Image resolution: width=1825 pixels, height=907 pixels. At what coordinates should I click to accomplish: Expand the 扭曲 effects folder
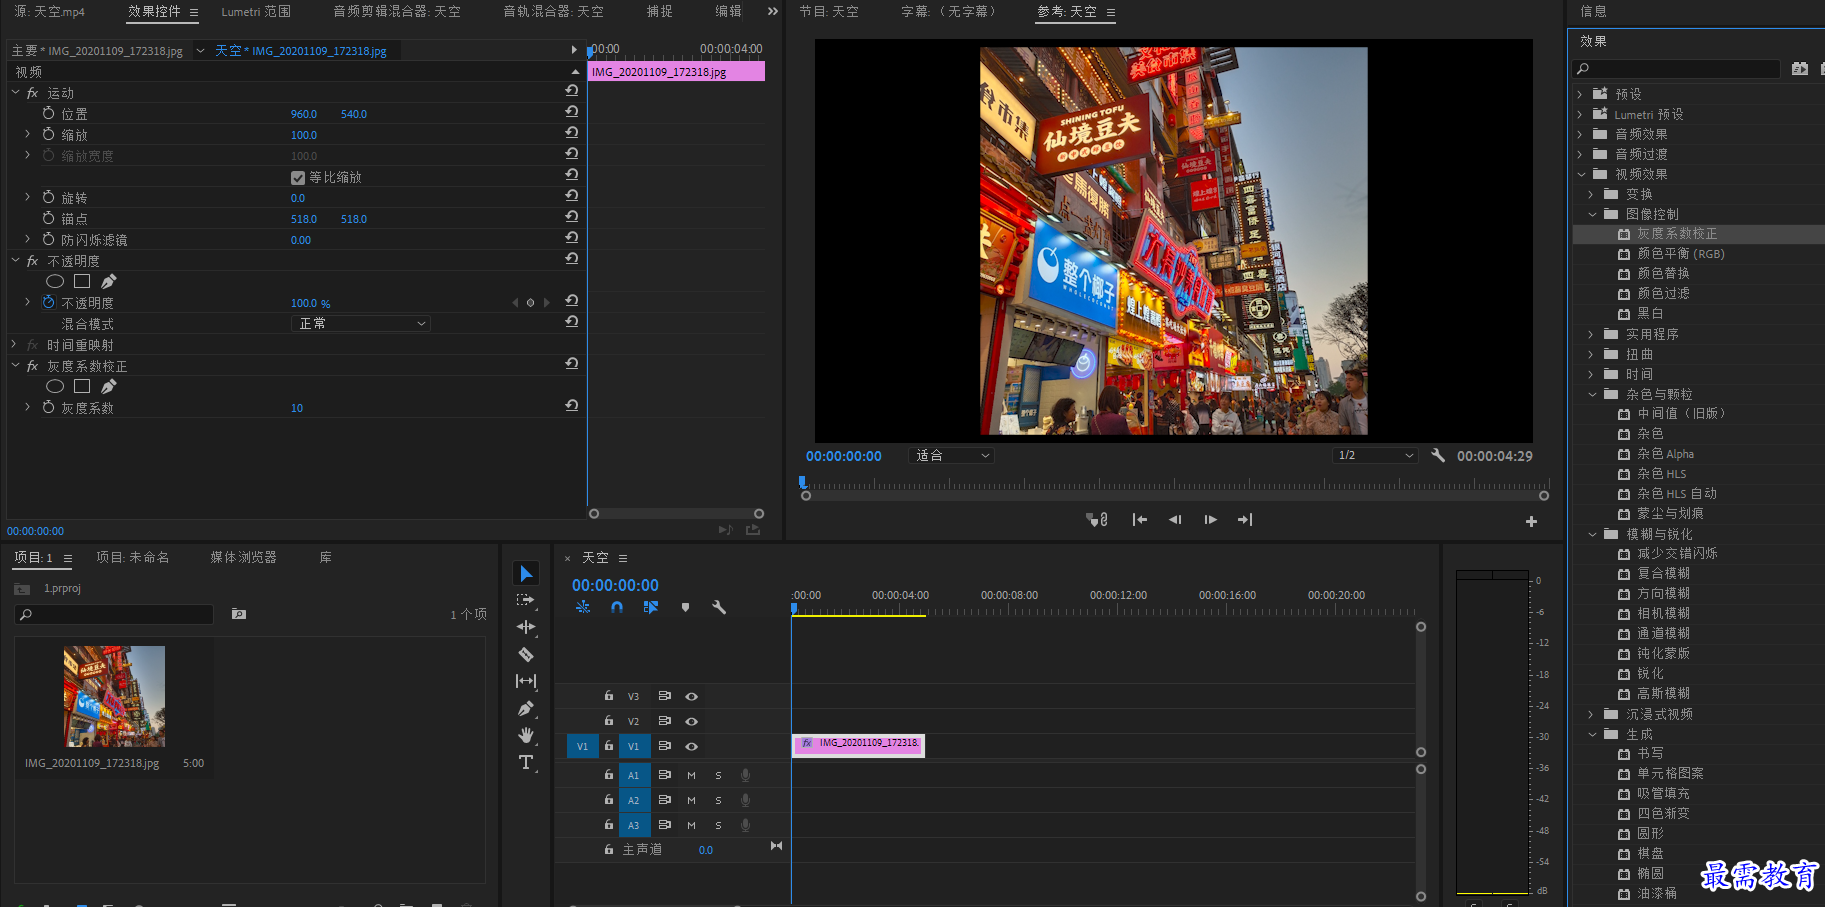click(x=1591, y=354)
